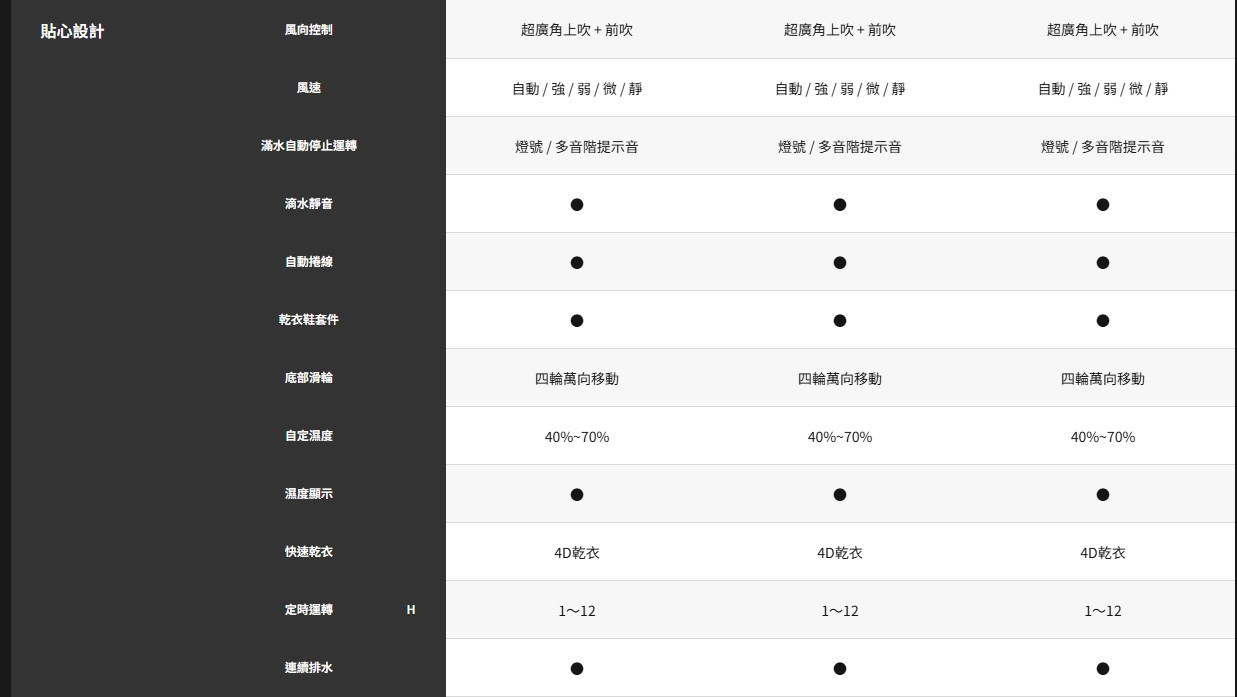The height and width of the screenshot is (697, 1237).
Task: Click the 底部滑輪 row label
Action: click(308, 378)
